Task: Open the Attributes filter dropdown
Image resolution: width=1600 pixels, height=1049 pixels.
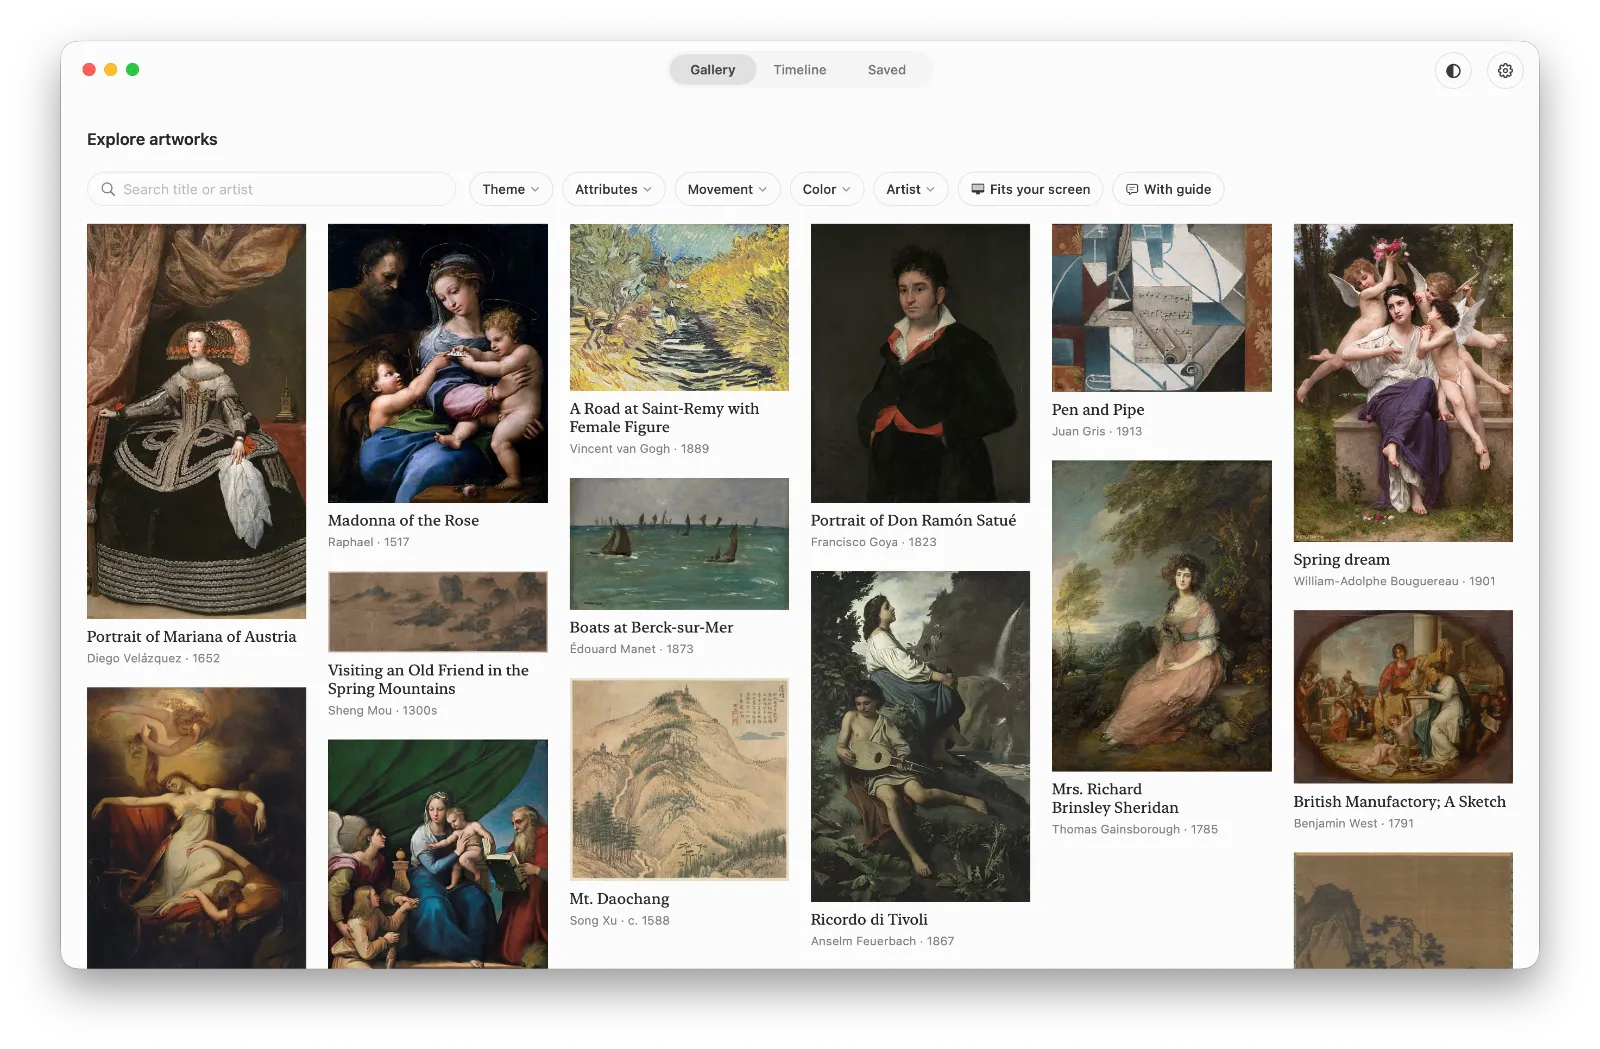Action: 613,189
